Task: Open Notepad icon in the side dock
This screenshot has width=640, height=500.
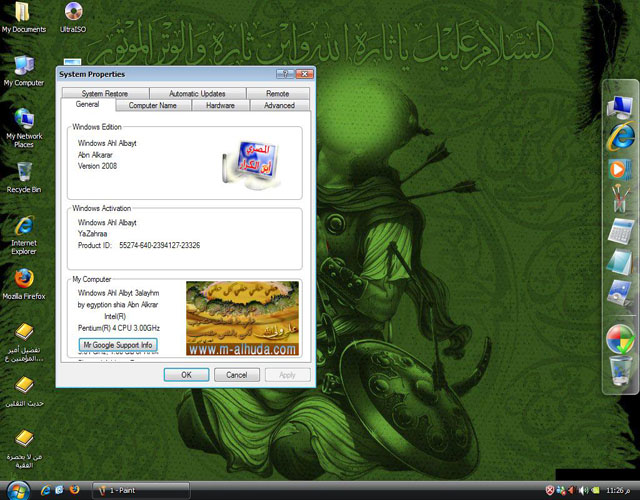Action: 620,262
